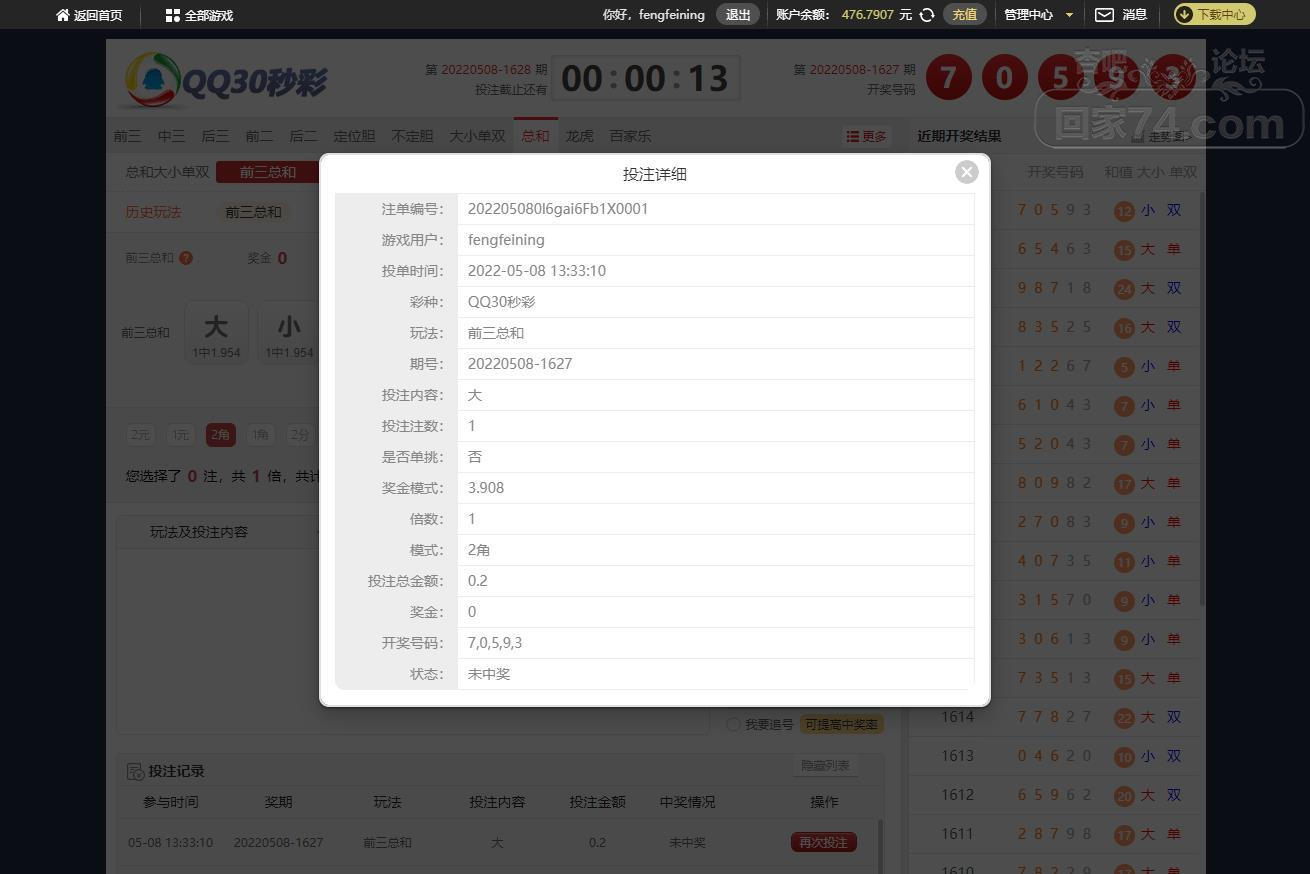The width and height of the screenshot is (1310, 874).
Task: Click the 奖金模式 value 3.908
Action: 486,488
